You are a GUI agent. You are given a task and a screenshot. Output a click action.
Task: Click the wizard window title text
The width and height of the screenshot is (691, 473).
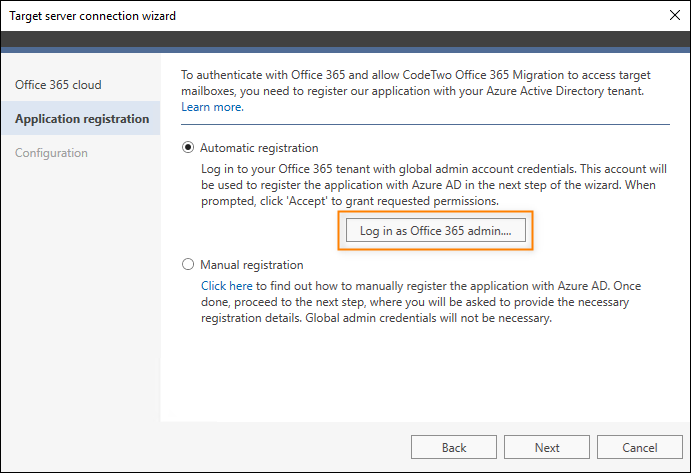93,16
